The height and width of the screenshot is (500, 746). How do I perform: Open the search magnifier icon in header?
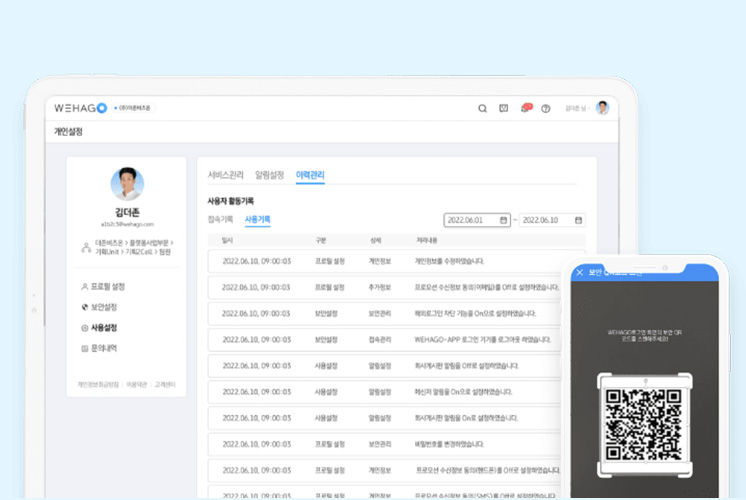pos(482,108)
